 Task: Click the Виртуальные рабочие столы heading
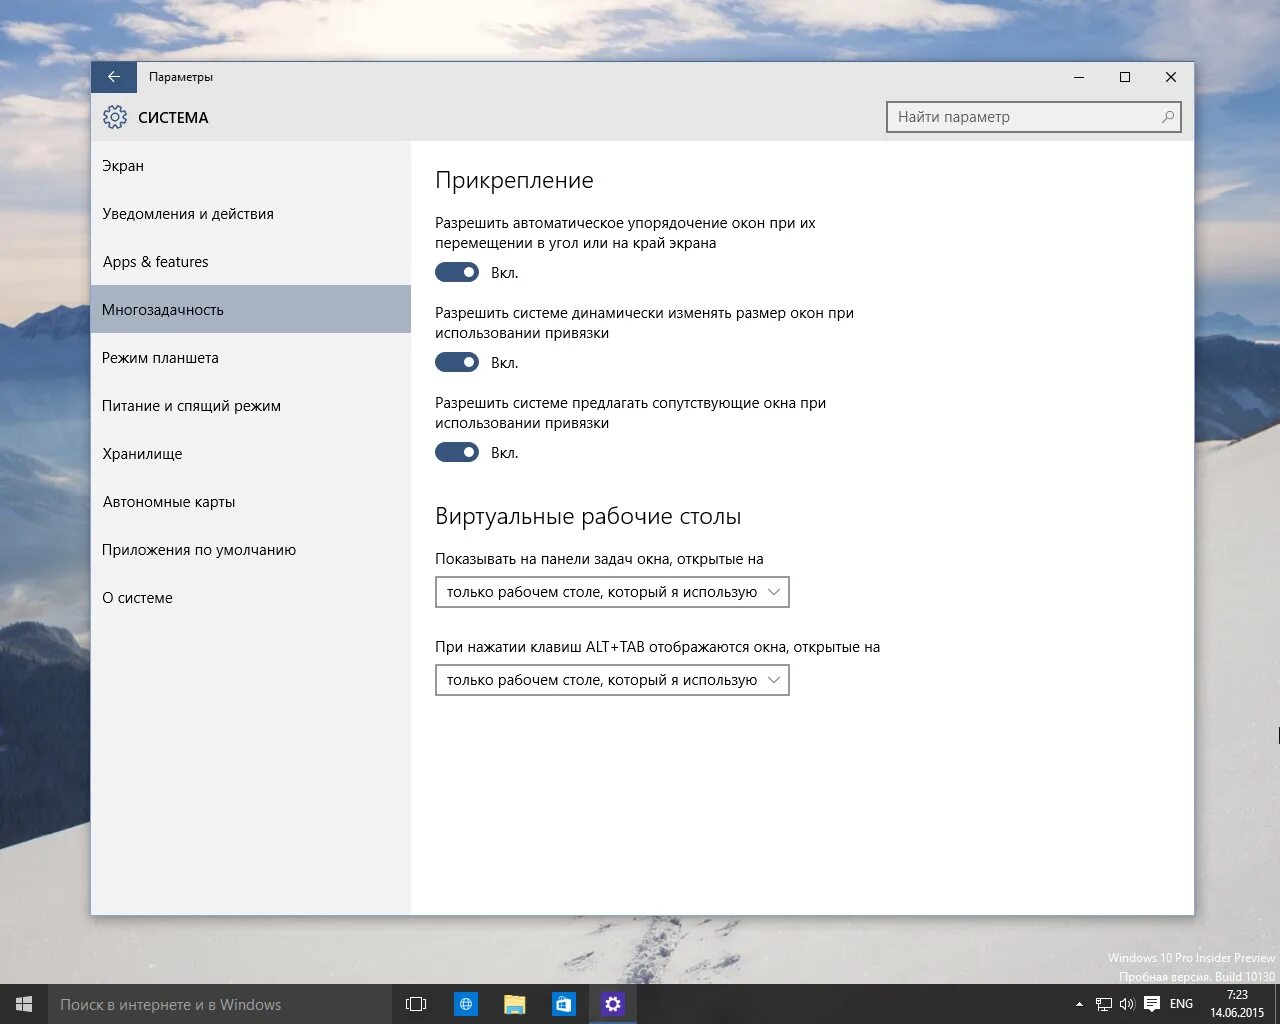[x=588, y=517]
